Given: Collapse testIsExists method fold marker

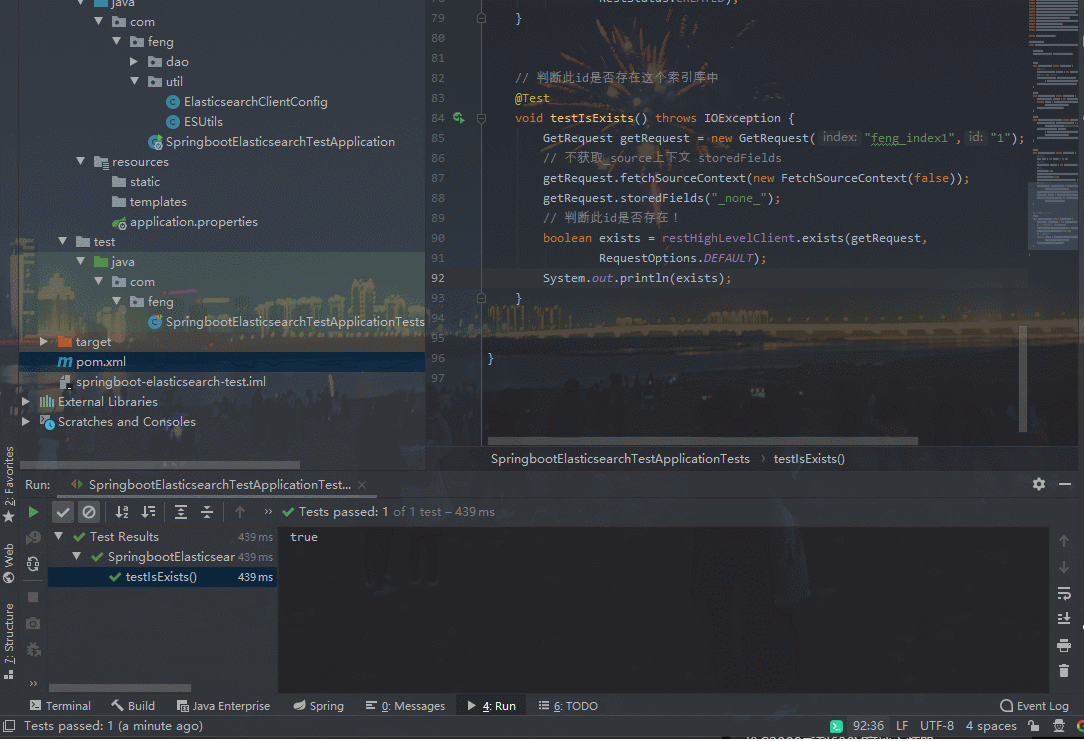Looking at the screenshot, I should click(x=481, y=118).
